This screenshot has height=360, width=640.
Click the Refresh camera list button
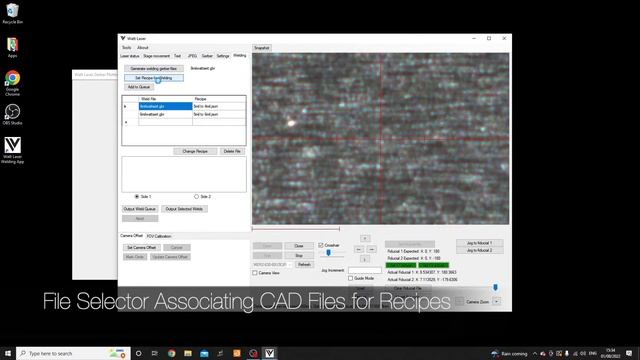(x=304, y=264)
